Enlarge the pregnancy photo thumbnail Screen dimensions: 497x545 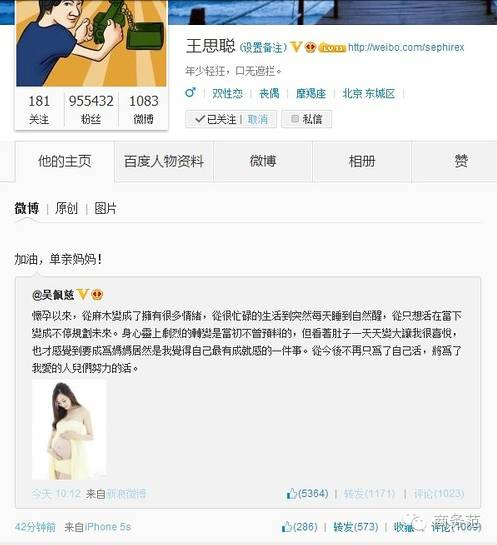pos(69,430)
